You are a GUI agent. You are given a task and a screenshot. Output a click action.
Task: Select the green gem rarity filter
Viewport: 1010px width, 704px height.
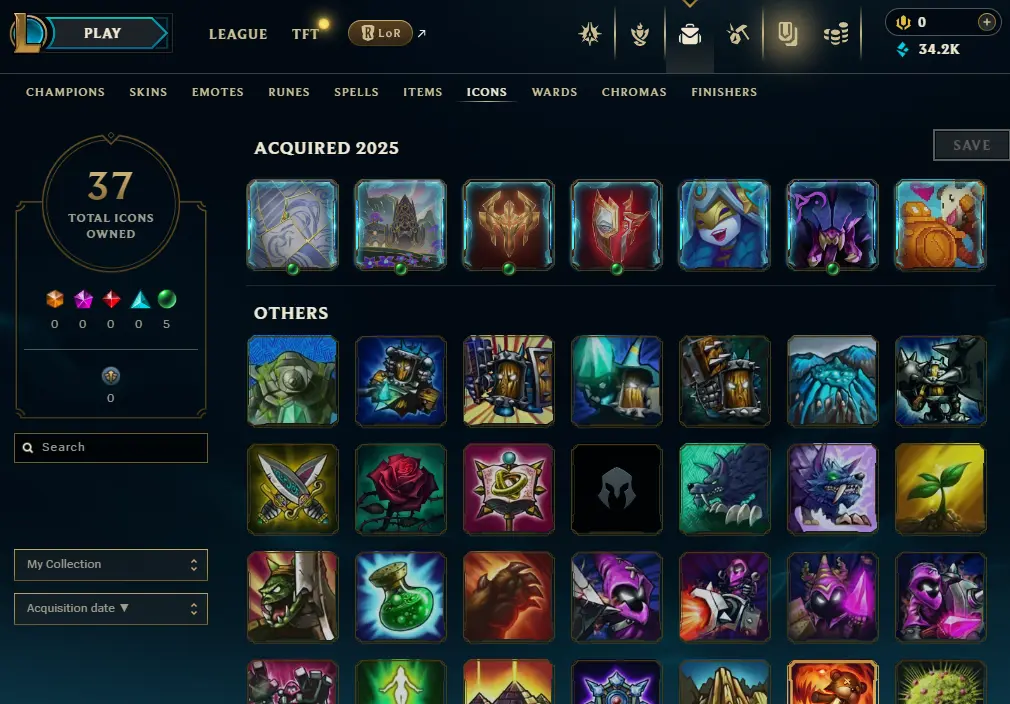(167, 299)
